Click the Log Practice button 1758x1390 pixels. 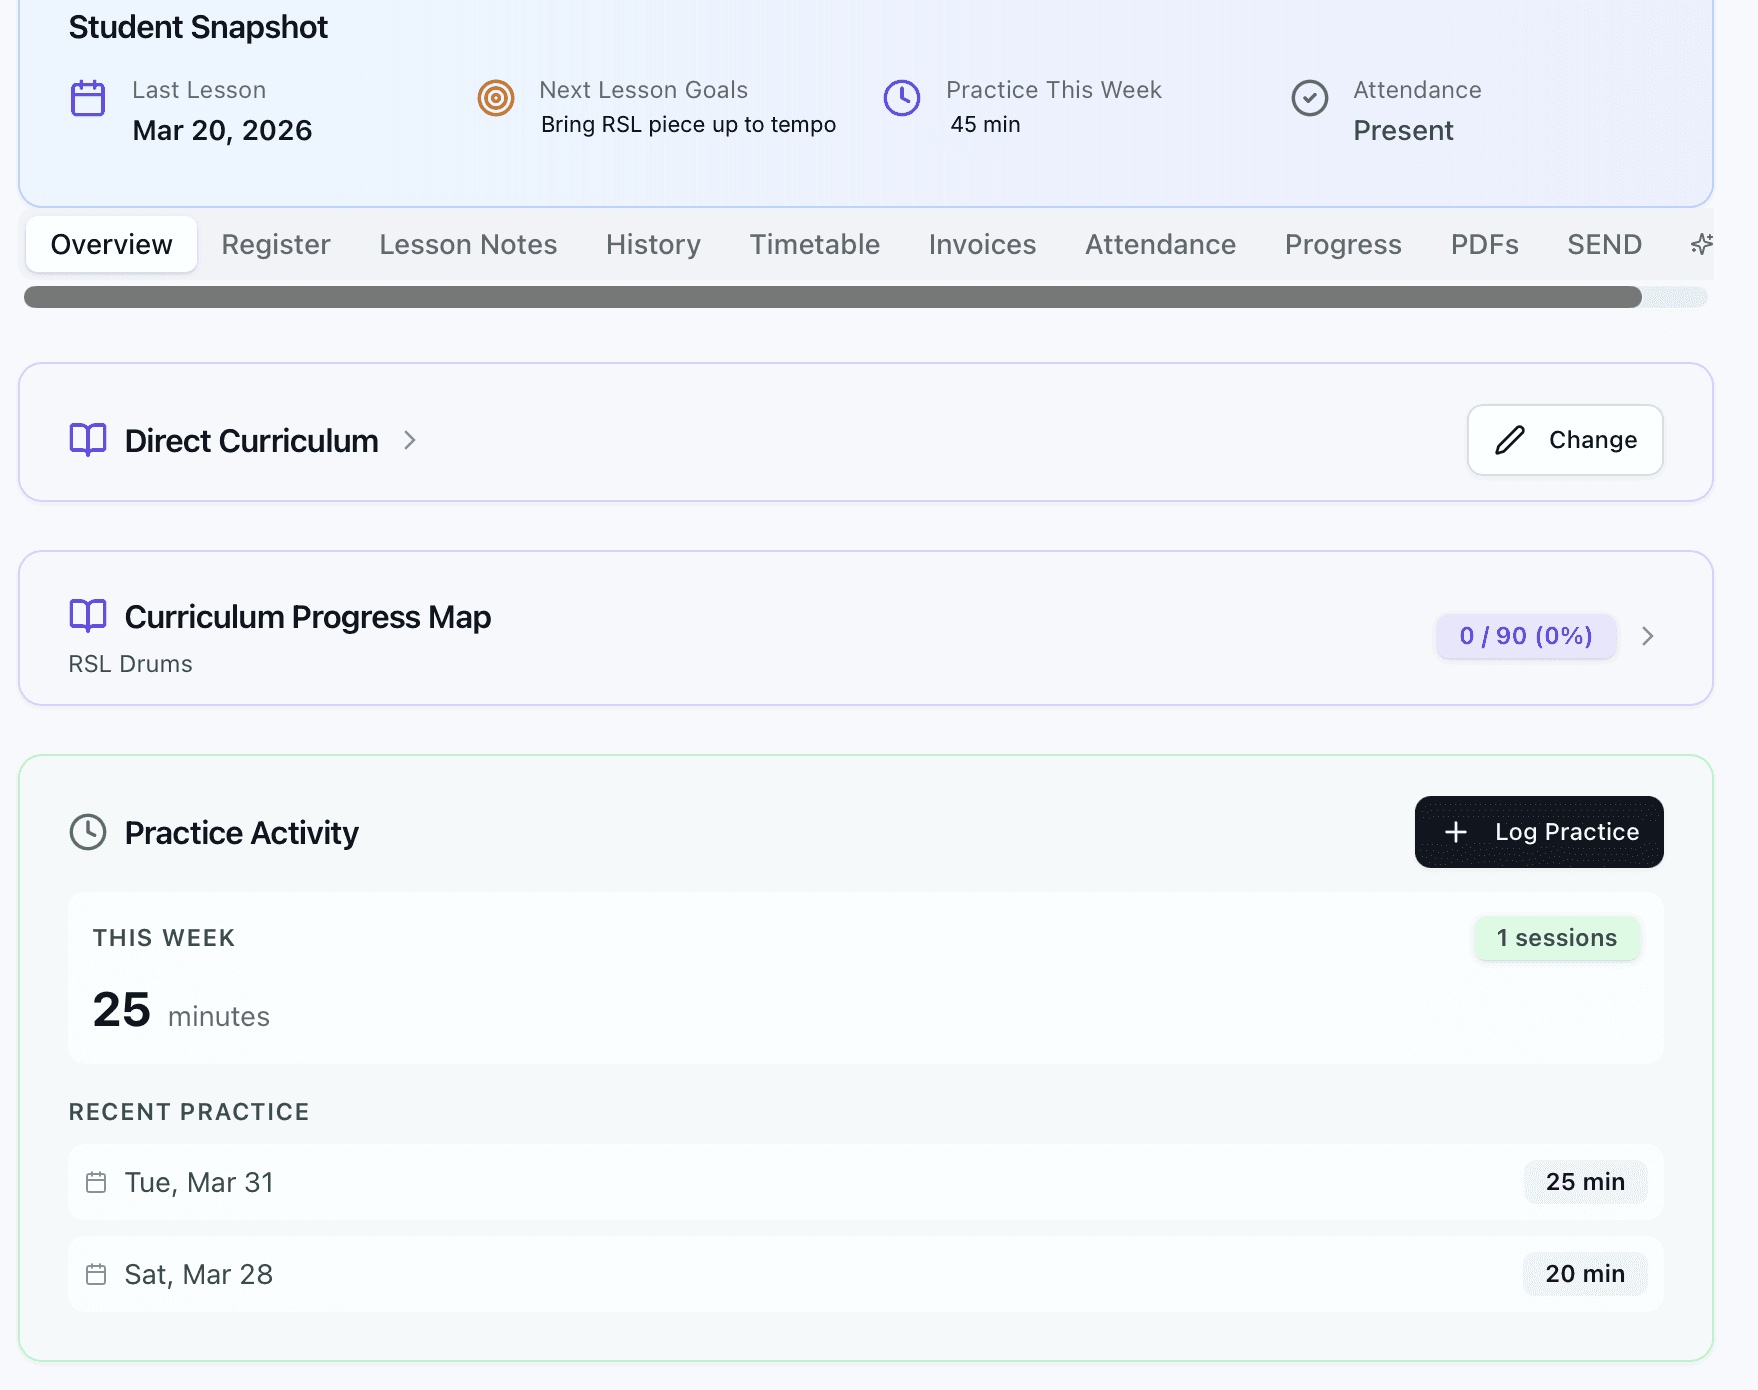coord(1539,832)
